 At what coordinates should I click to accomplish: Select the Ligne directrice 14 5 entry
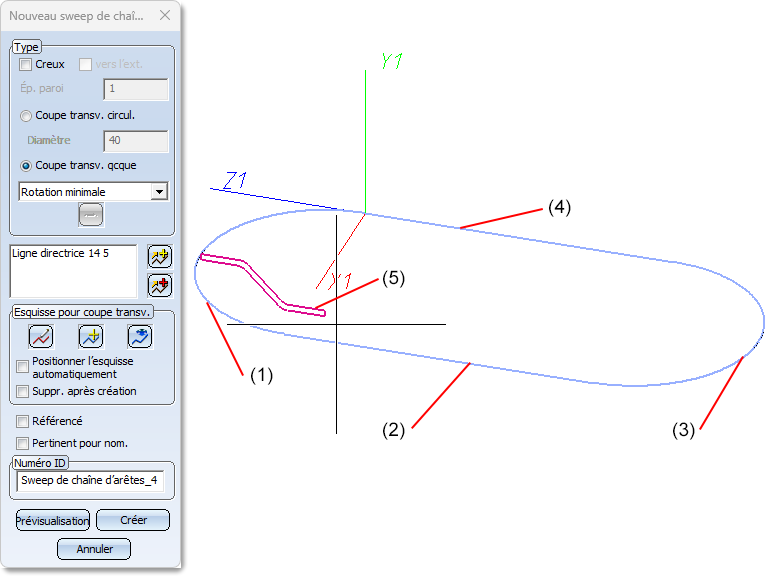60,253
